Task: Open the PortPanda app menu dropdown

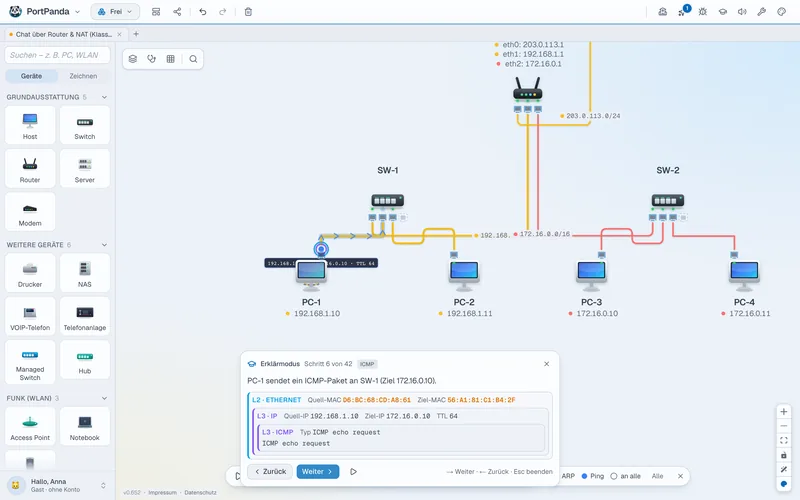Action: 45,11
